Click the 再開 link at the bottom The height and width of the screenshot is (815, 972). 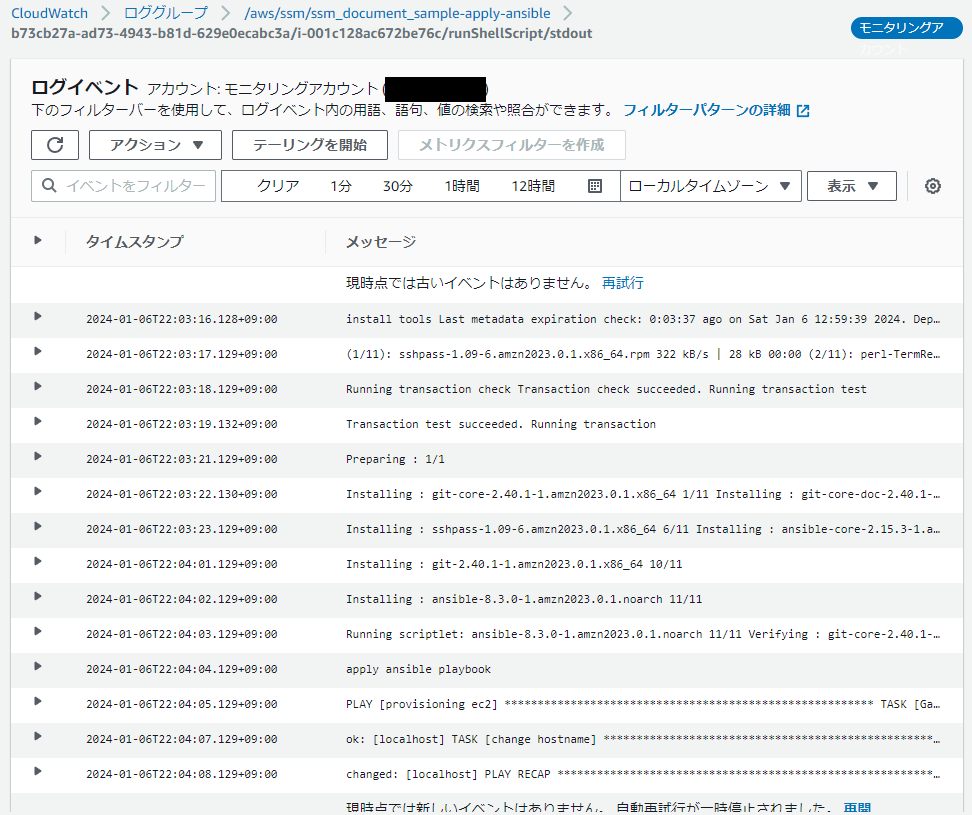click(857, 808)
